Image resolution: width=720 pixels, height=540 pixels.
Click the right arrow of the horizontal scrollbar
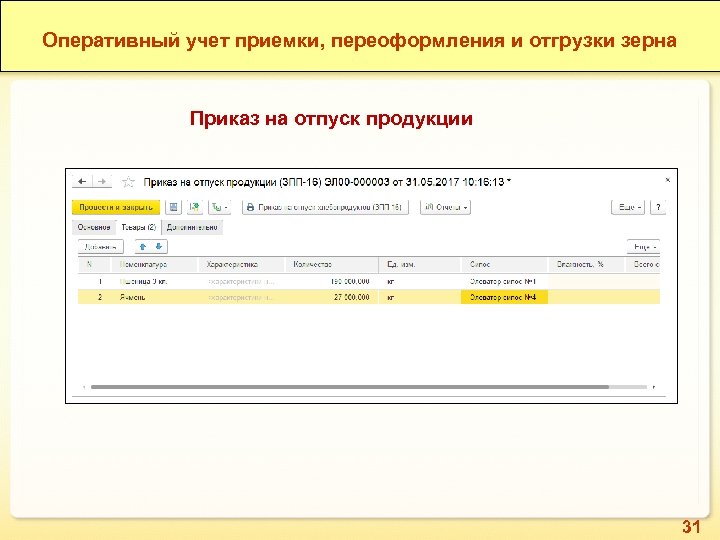point(654,387)
